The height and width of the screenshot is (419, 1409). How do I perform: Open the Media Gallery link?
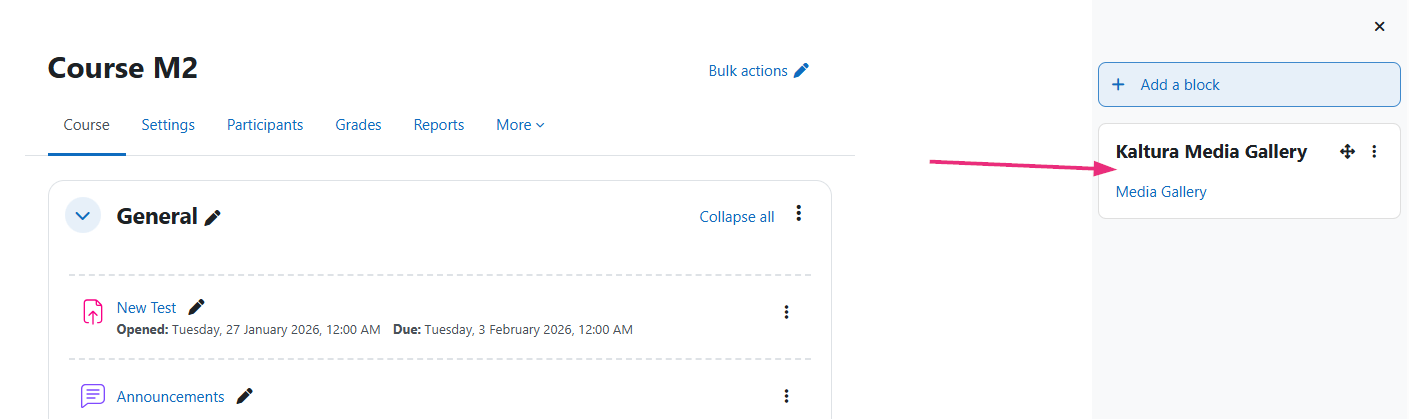1161,192
